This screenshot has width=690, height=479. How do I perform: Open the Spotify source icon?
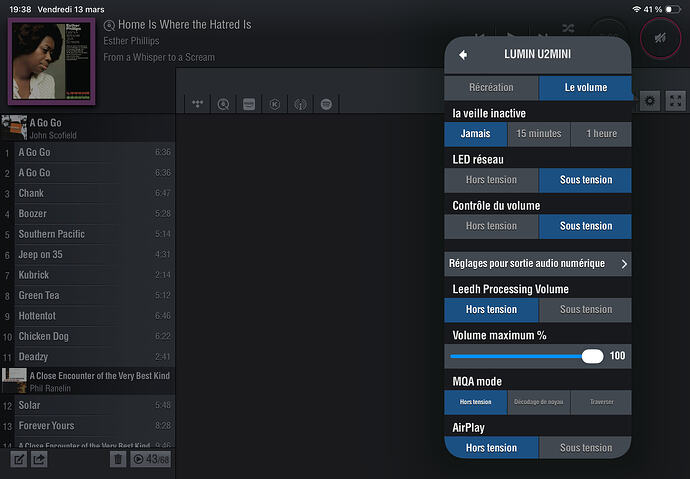click(x=326, y=104)
